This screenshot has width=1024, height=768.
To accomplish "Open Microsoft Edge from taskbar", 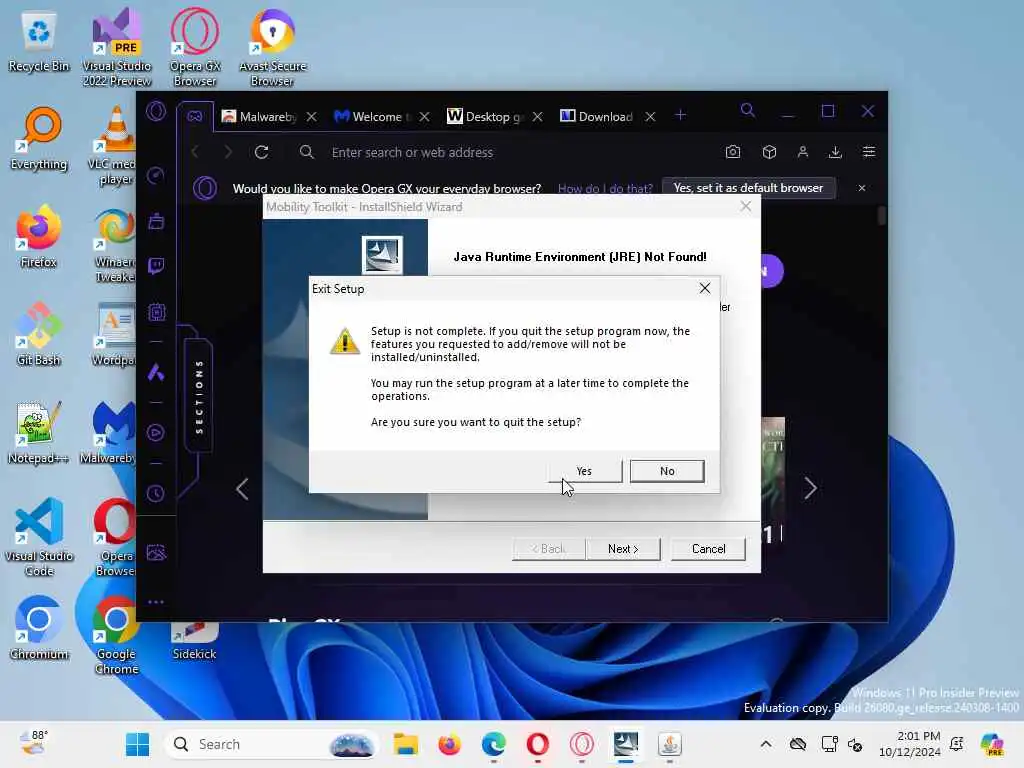I will 494,744.
